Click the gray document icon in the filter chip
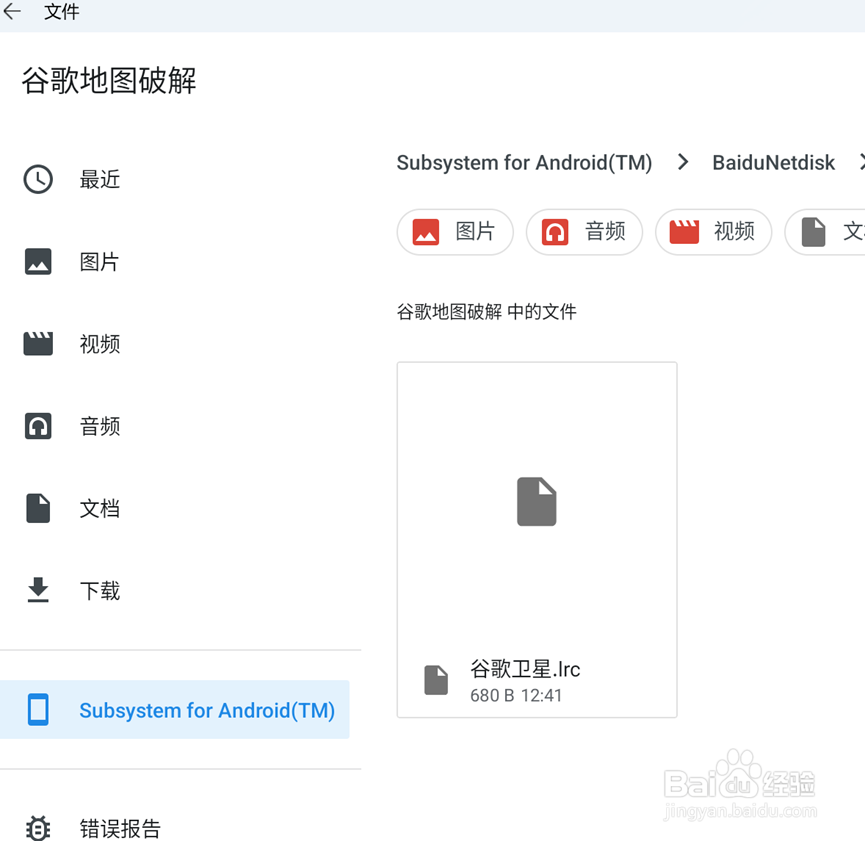The height and width of the screenshot is (841, 865). point(814,232)
